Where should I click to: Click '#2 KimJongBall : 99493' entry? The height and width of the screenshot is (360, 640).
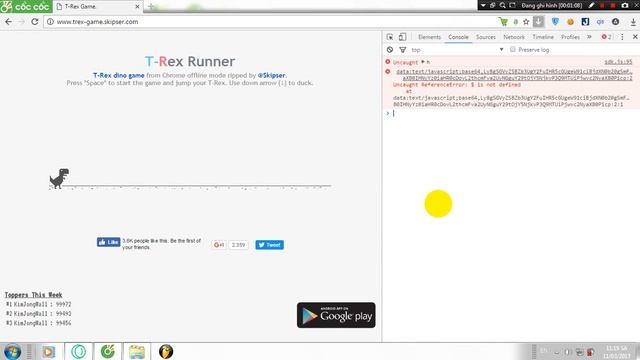coord(38,314)
